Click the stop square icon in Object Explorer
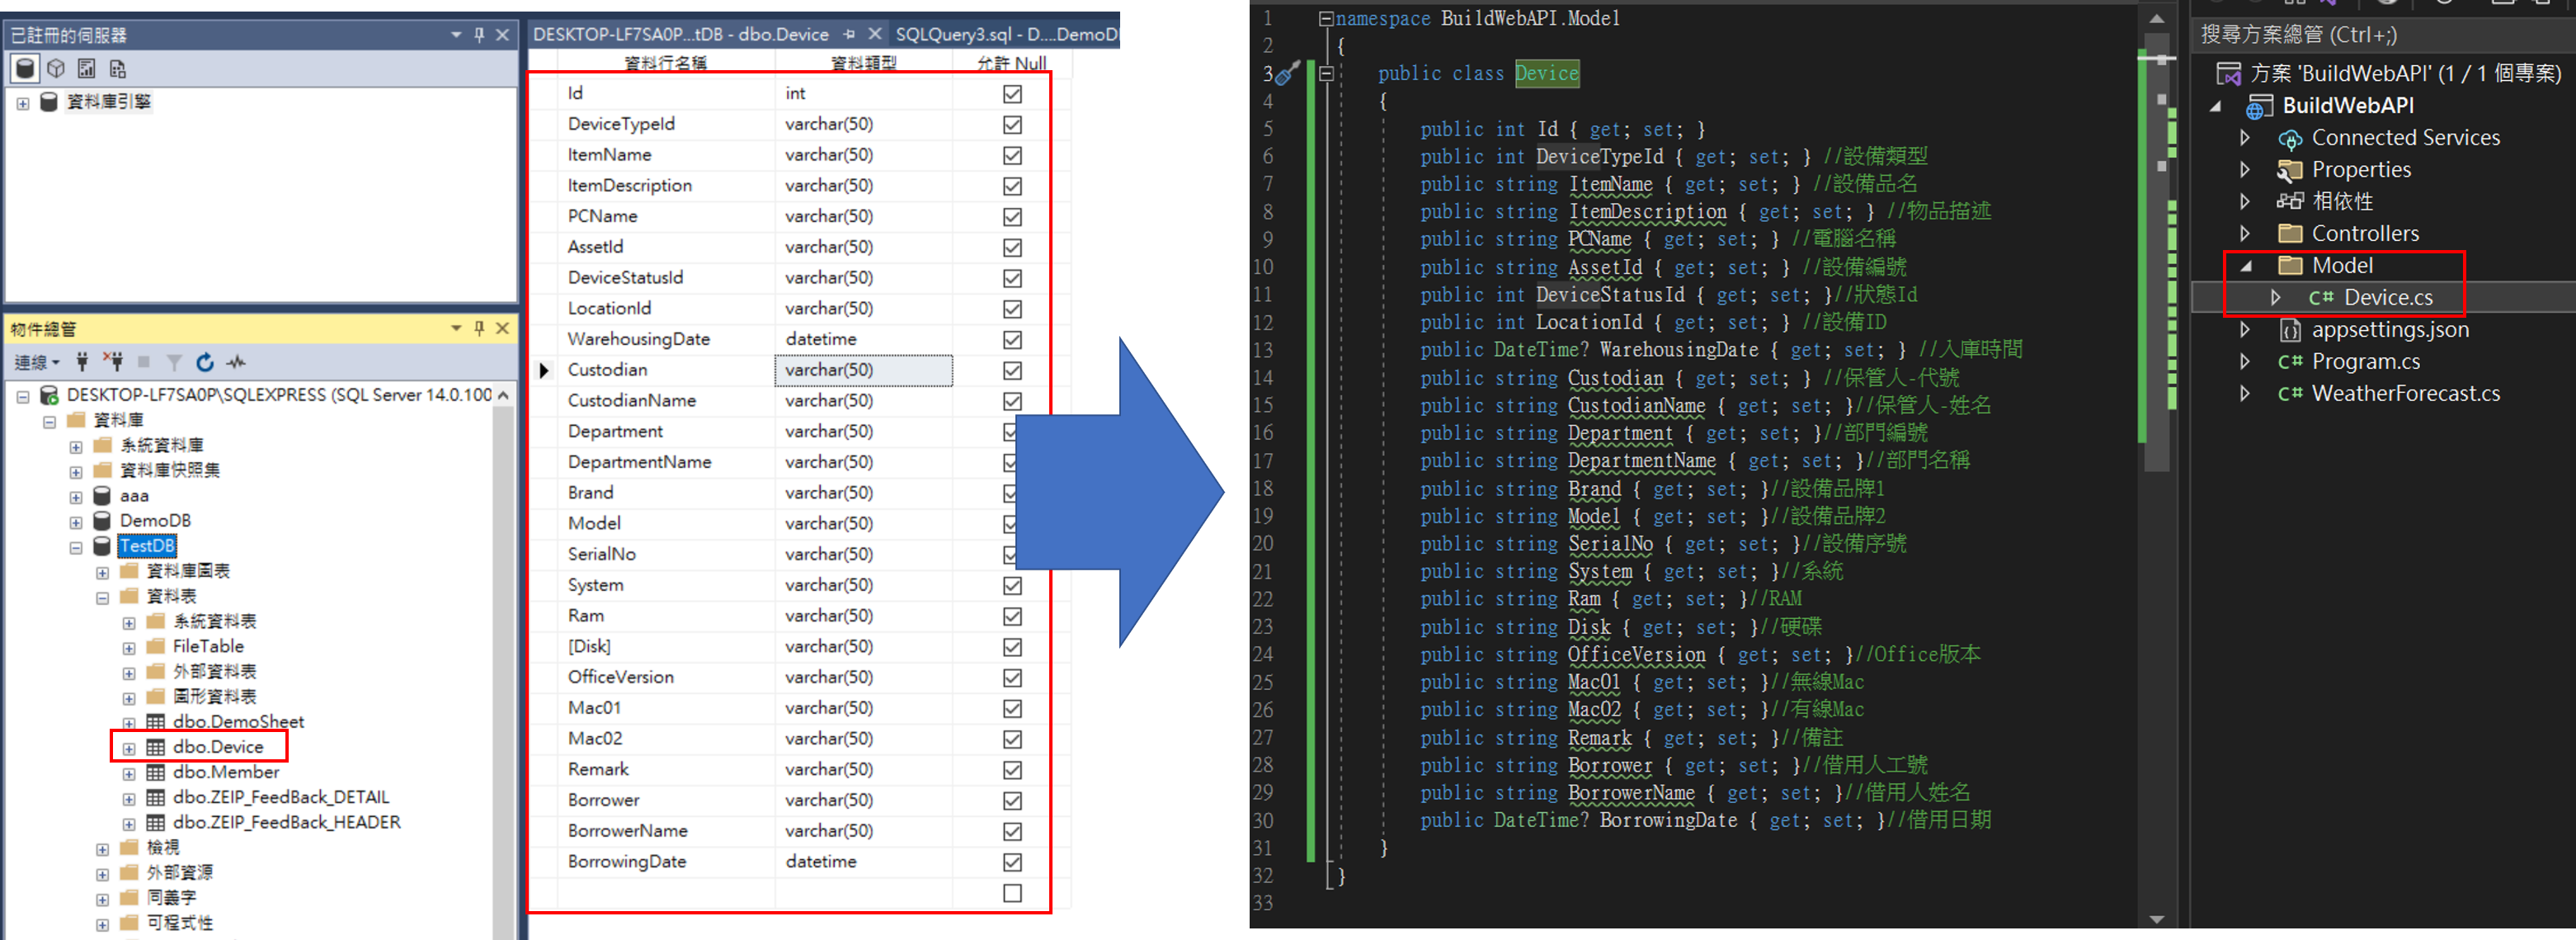This screenshot has height=940, width=2576. [x=144, y=361]
